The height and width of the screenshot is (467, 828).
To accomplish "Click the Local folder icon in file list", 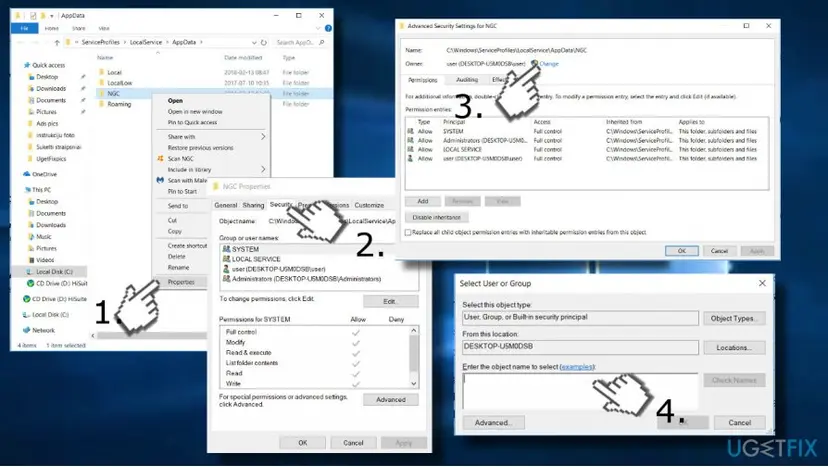I will pyautogui.click(x=101, y=72).
